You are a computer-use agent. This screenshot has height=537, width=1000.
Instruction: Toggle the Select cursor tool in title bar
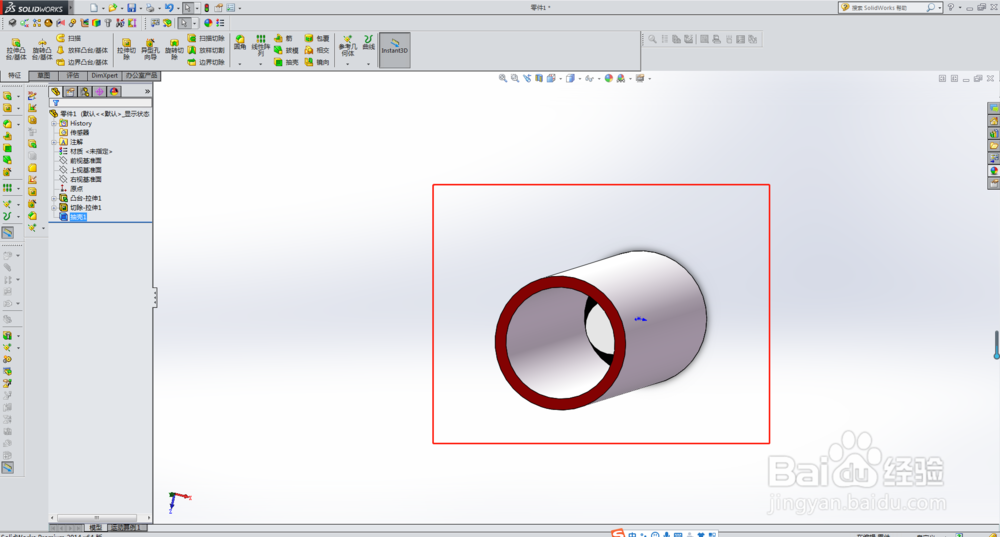pos(188,8)
